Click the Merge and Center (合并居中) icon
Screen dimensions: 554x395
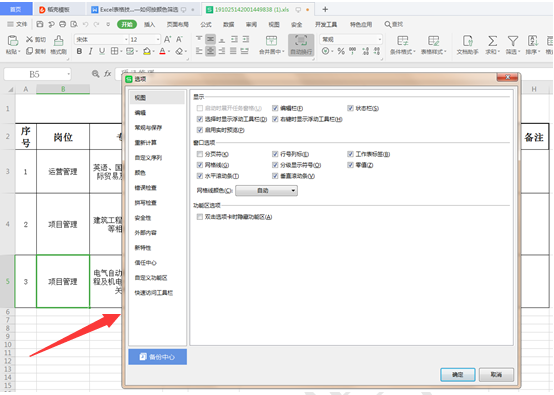271,40
